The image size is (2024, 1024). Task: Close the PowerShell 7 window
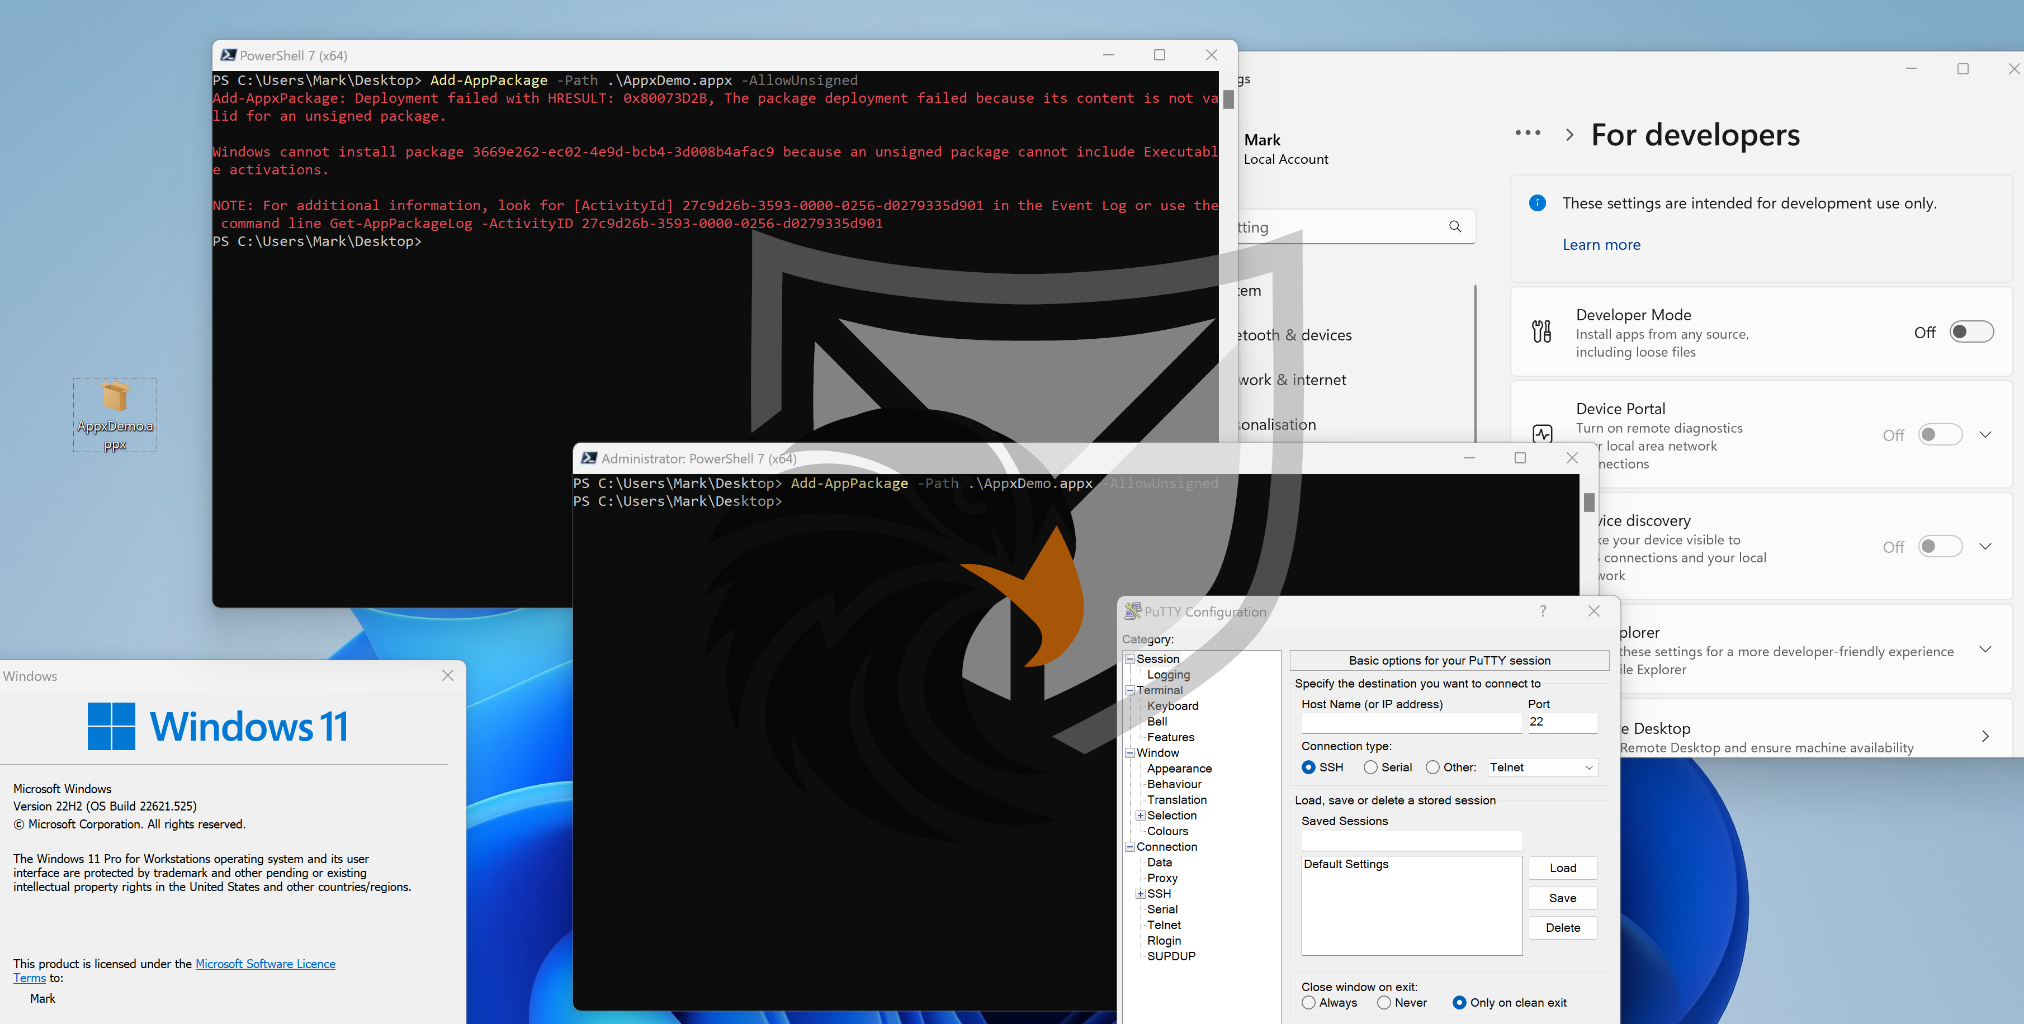(x=1211, y=55)
